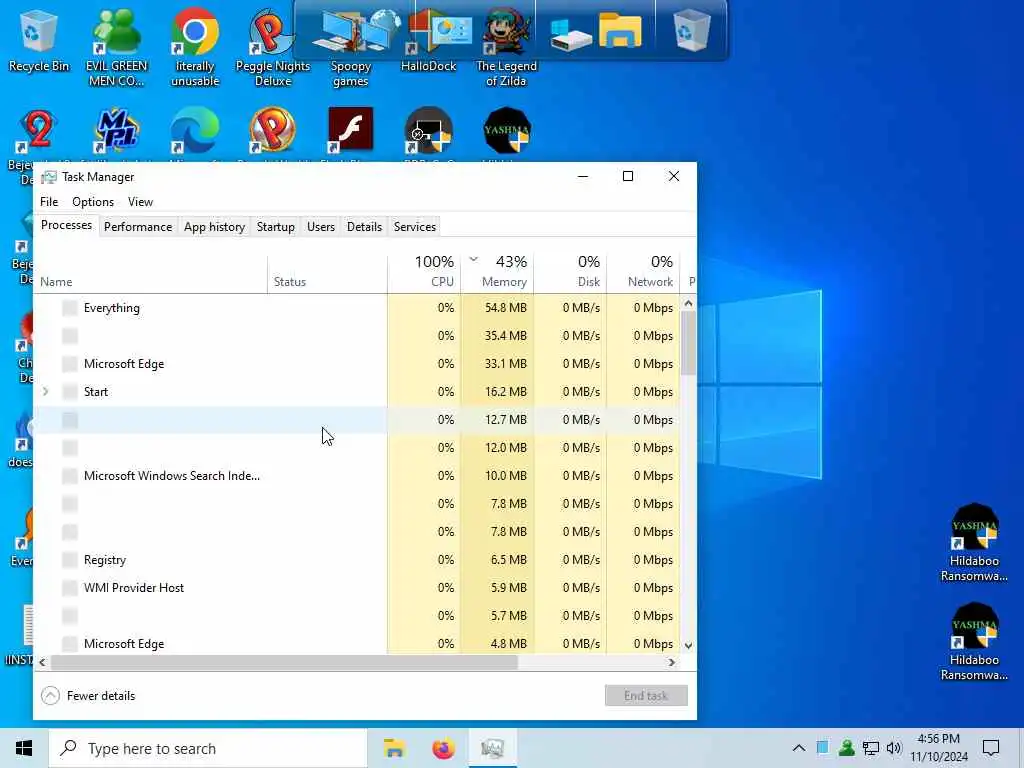Launch Peggle Nights Deluxe from the desktop
Viewport: 1024px width, 768px height.
pos(272,48)
